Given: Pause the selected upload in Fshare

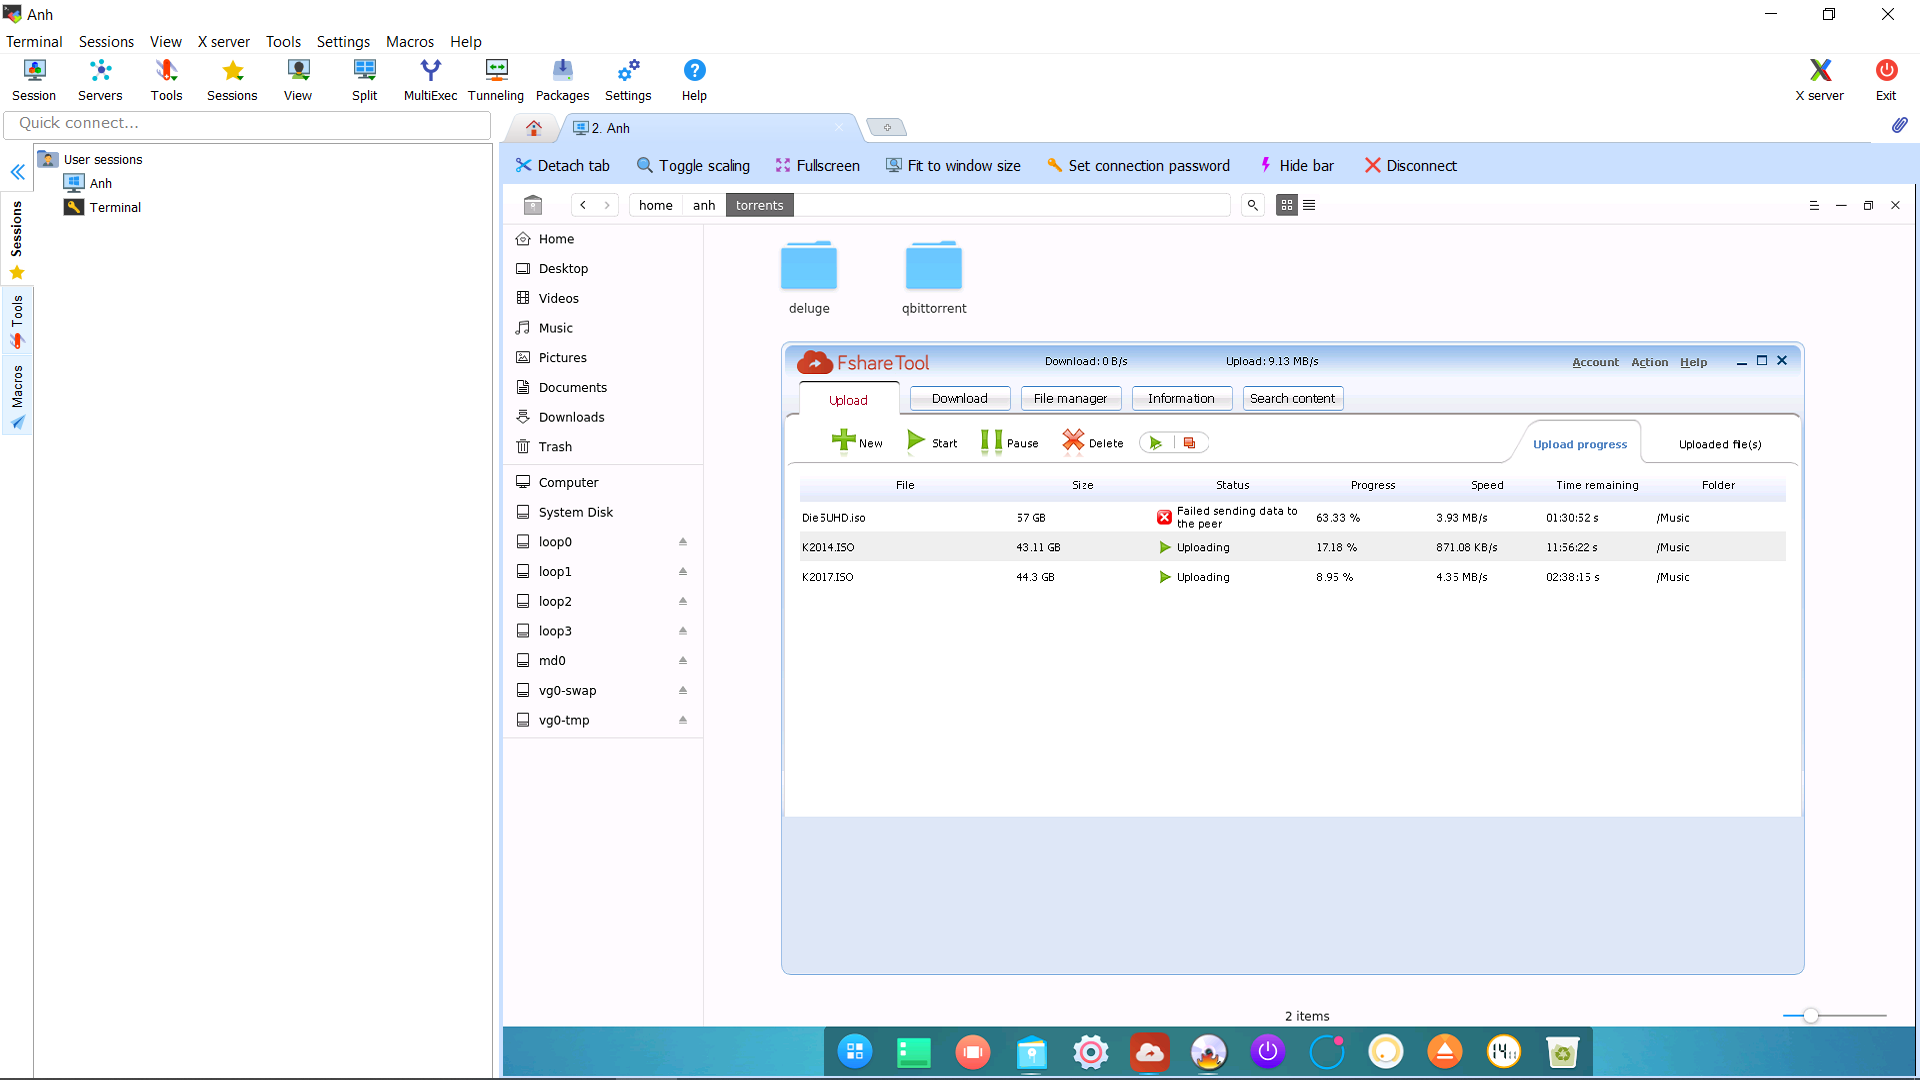Looking at the screenshot, I should (1009, 442).
